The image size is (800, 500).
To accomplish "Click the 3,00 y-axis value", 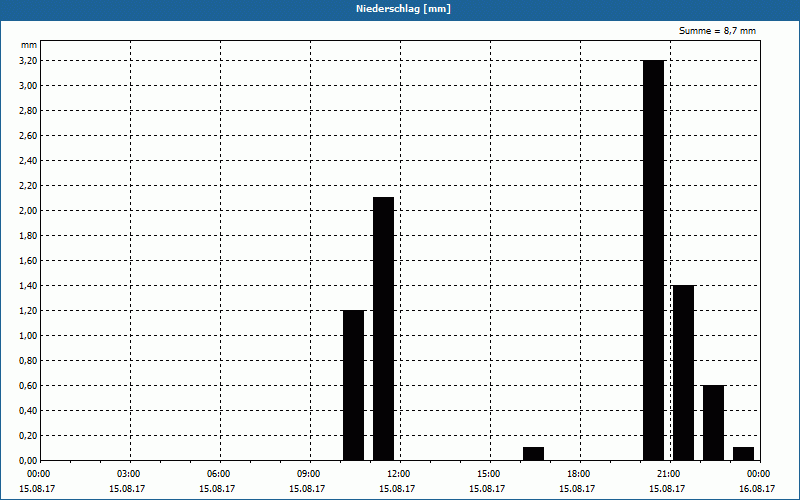I will coord(28,86).
